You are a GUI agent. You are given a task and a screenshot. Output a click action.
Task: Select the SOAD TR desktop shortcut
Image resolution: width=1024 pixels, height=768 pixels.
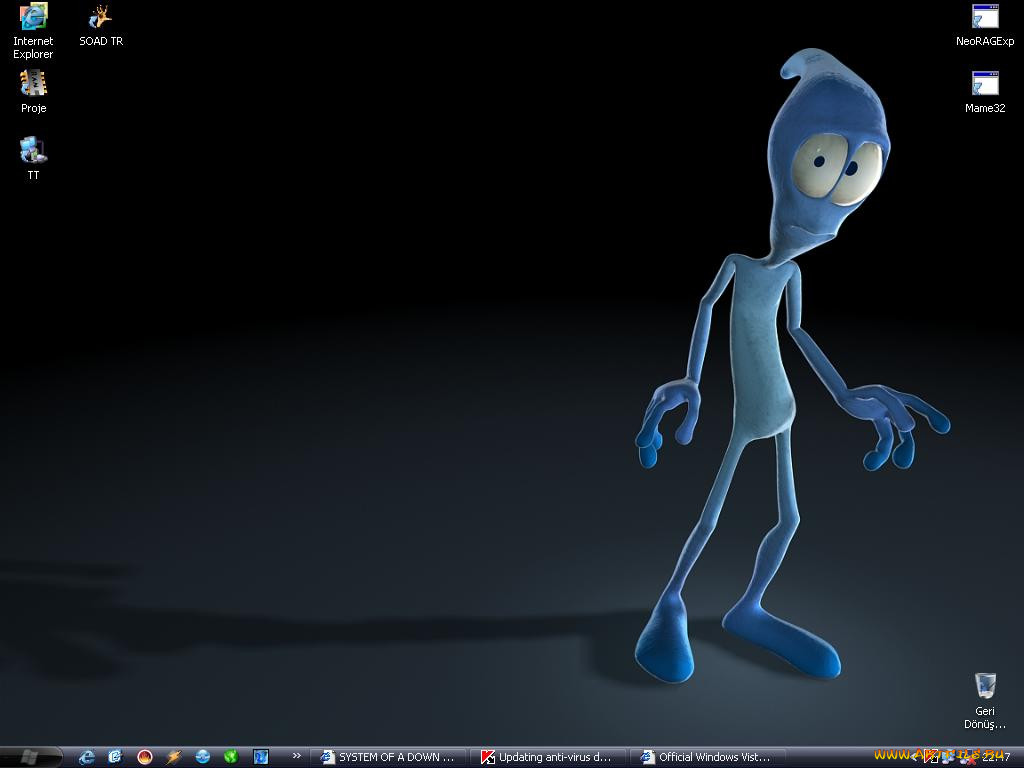101,25
